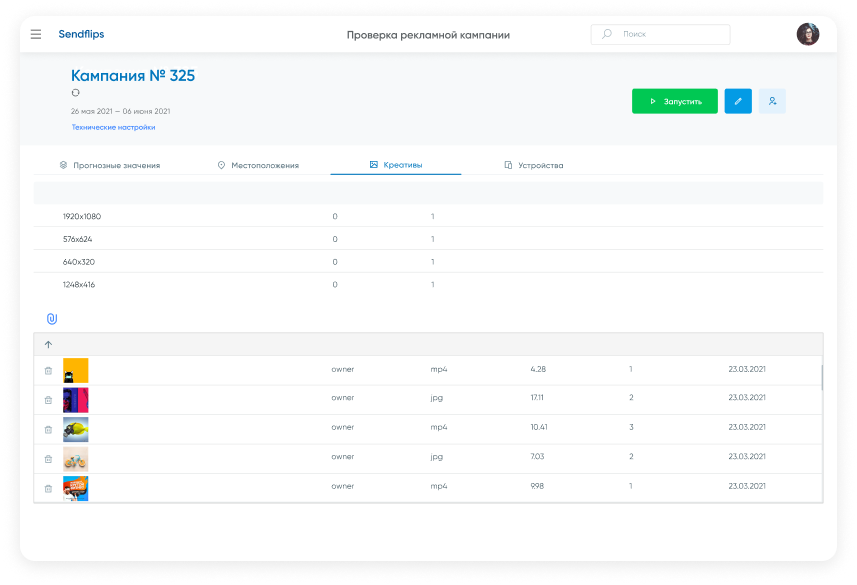Screen dimensions: 857x585
Task: Click the refresh icon under campaign title
Action: [75, 93]
